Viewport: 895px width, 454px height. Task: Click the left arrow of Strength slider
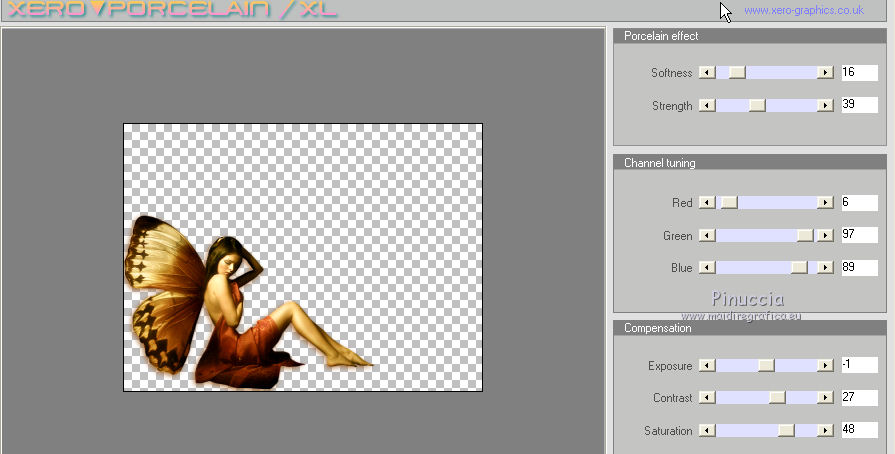(707, 106)
